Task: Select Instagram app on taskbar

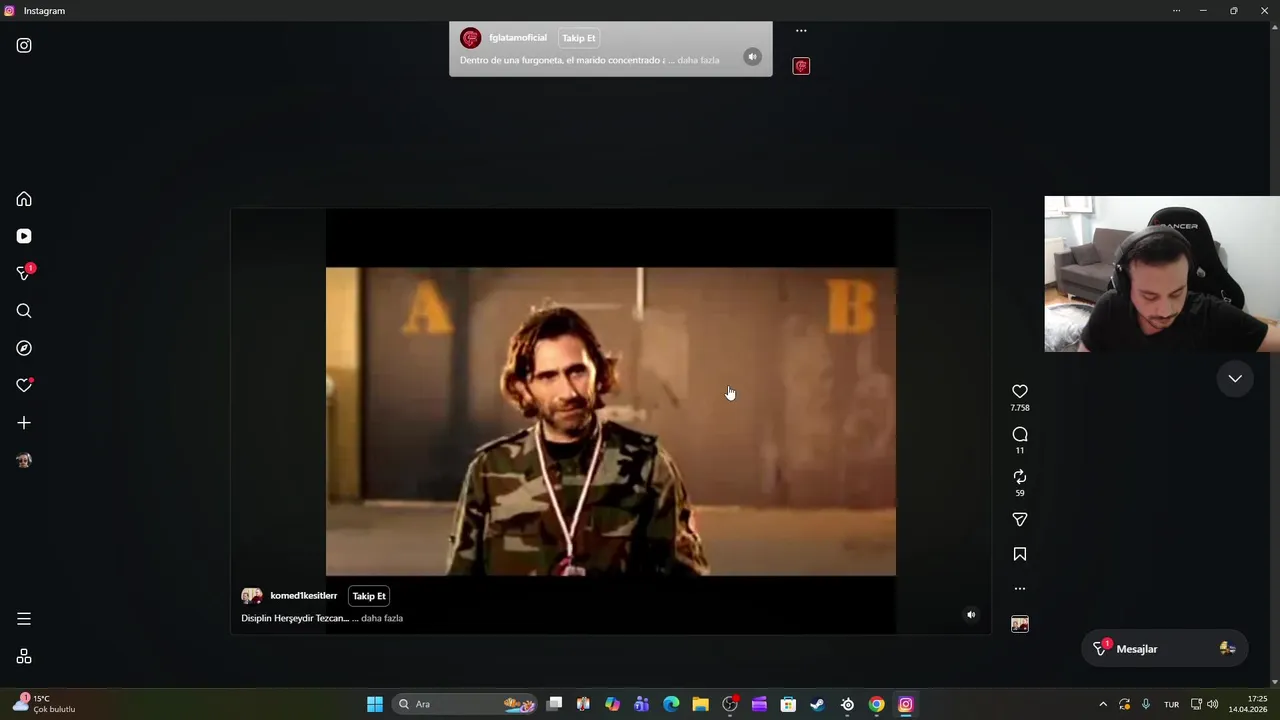Action: (x=905, y=704)
